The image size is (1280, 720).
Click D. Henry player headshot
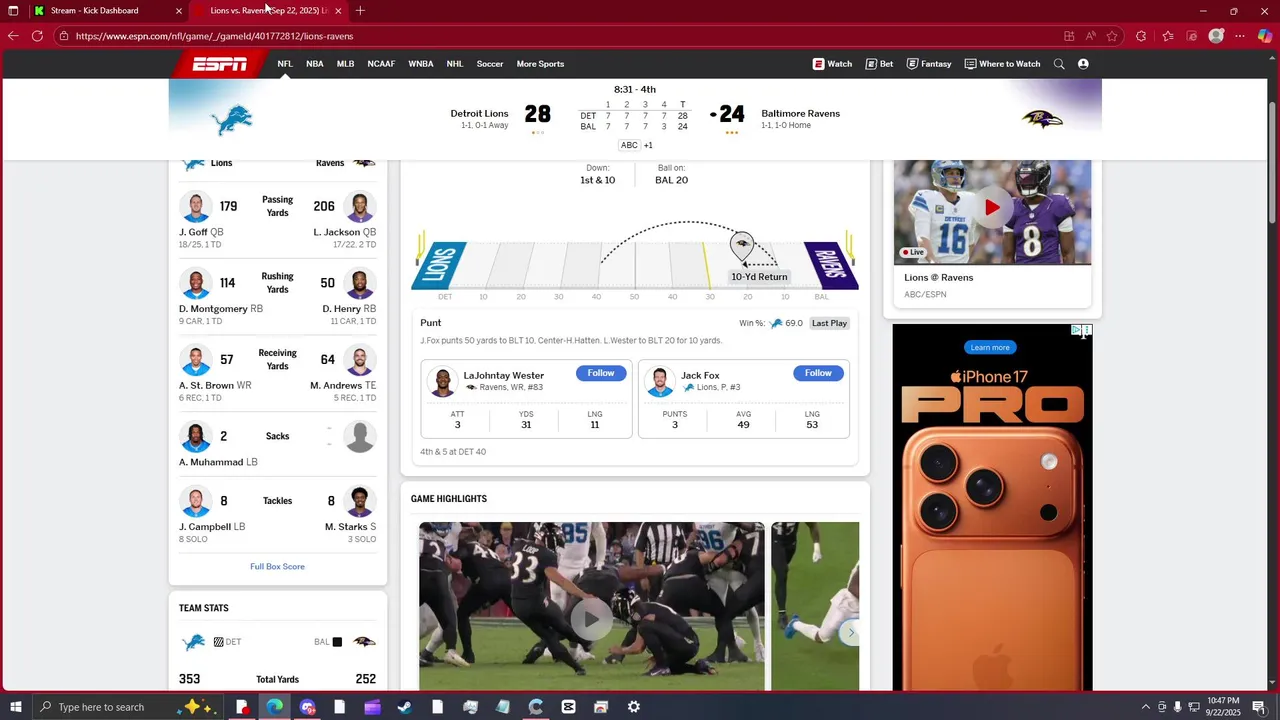[360, 284]
